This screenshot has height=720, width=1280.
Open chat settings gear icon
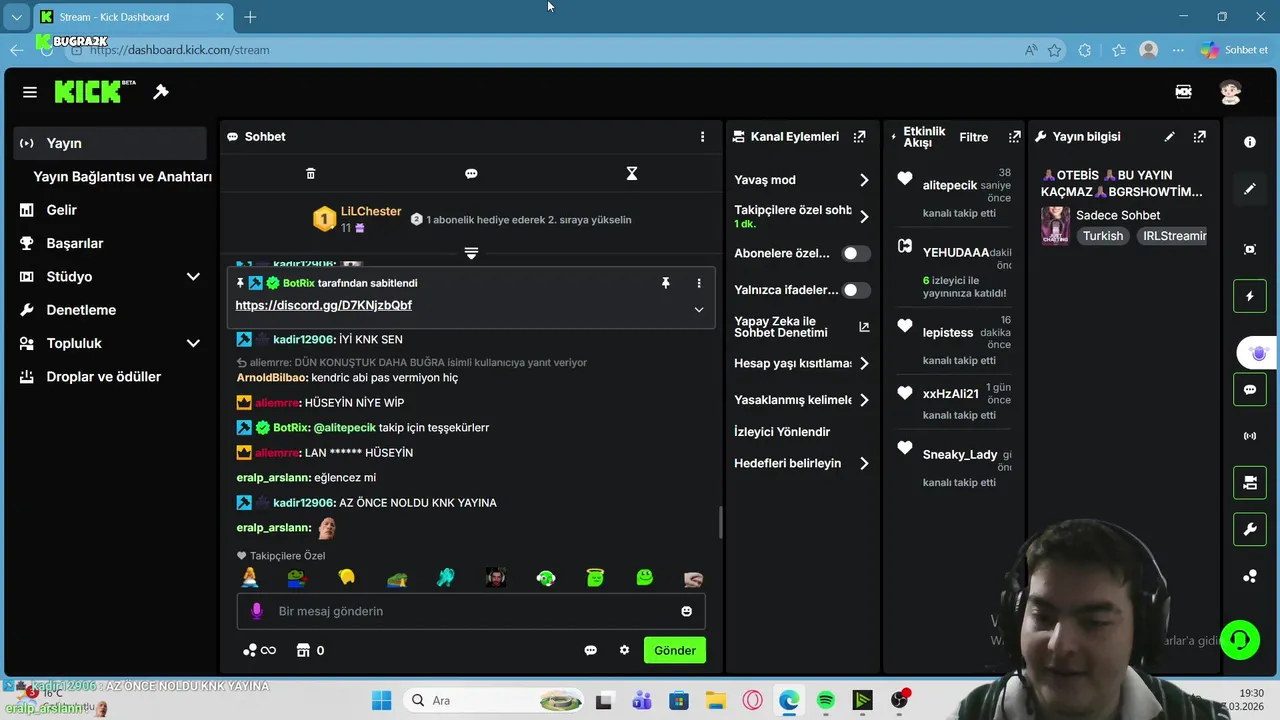point(624,650)
